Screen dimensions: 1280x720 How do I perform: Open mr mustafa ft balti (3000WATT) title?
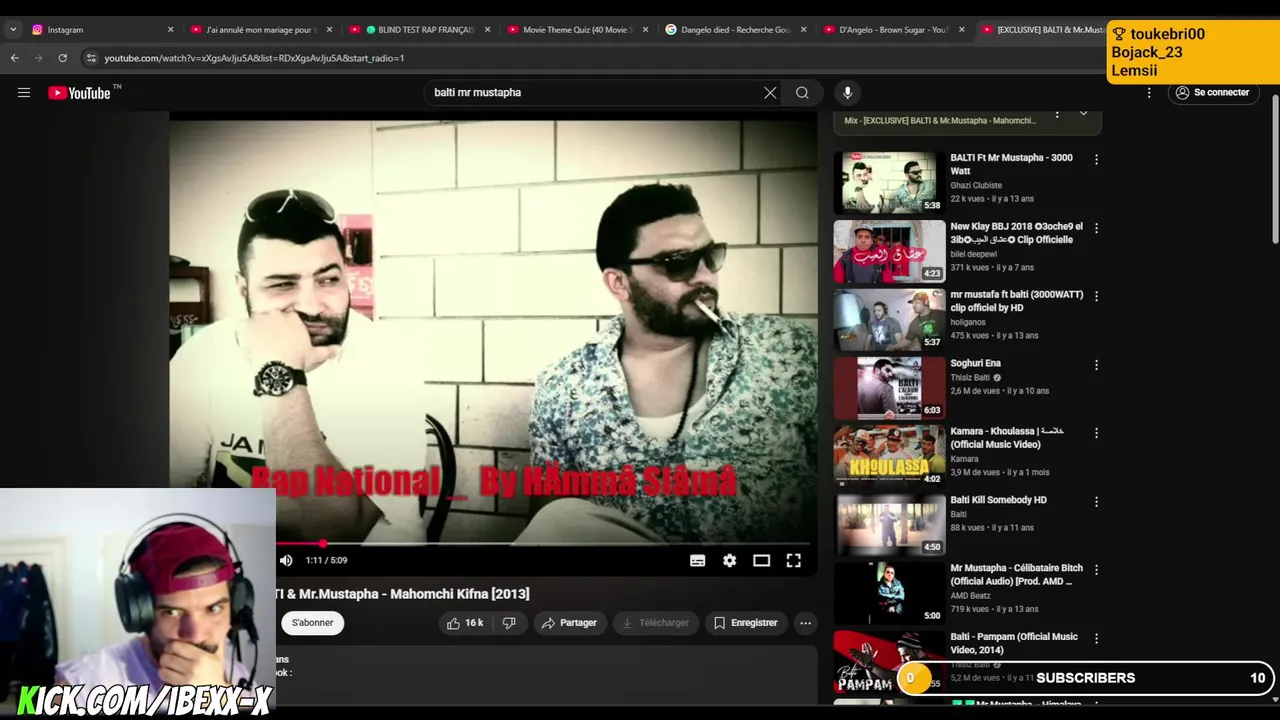(x=1016, y=301)
